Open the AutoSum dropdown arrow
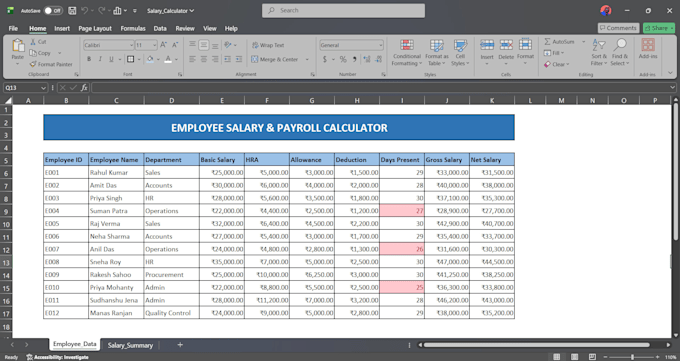The width and height of the screenshot is (680, 361). click(x=583, y=42)
